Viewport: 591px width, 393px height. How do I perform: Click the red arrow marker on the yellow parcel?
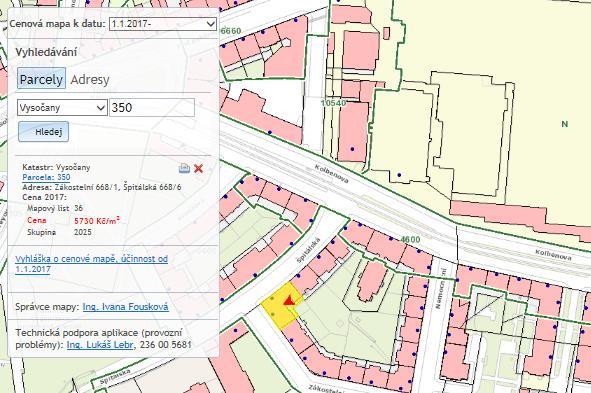(289, 300)
